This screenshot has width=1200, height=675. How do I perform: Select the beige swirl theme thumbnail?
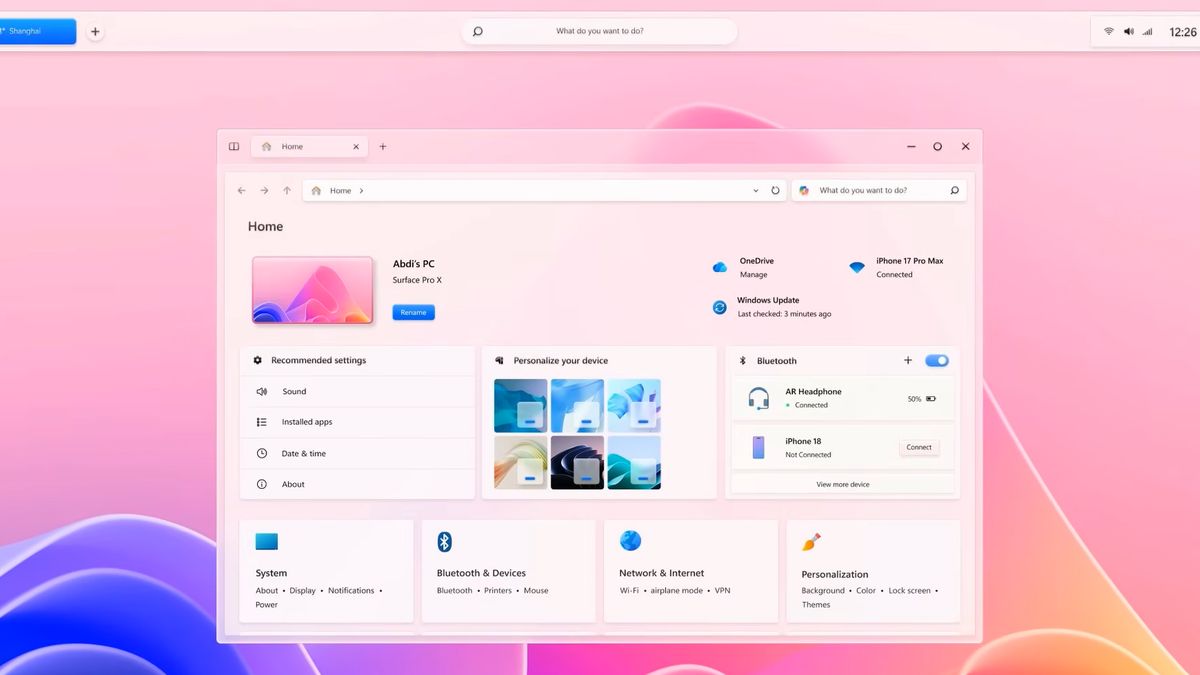coord(521,462)
